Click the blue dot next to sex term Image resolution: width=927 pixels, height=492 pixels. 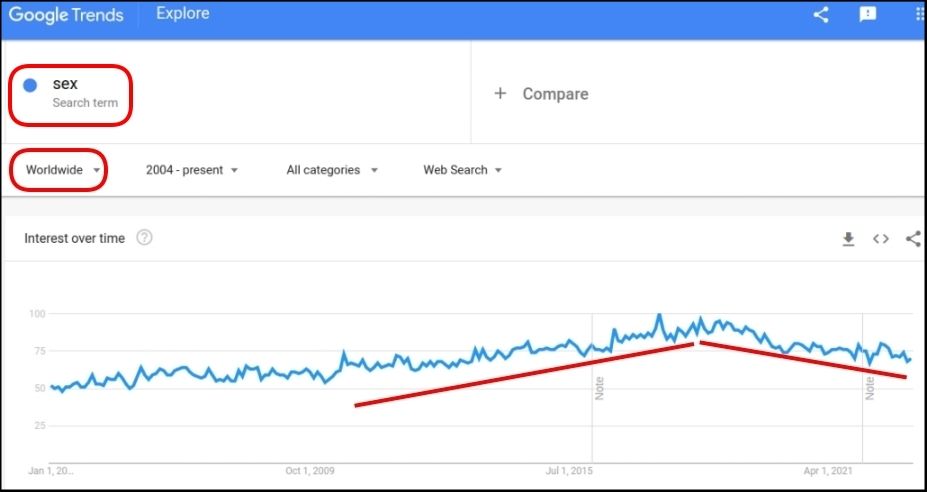tap(30, 85)
